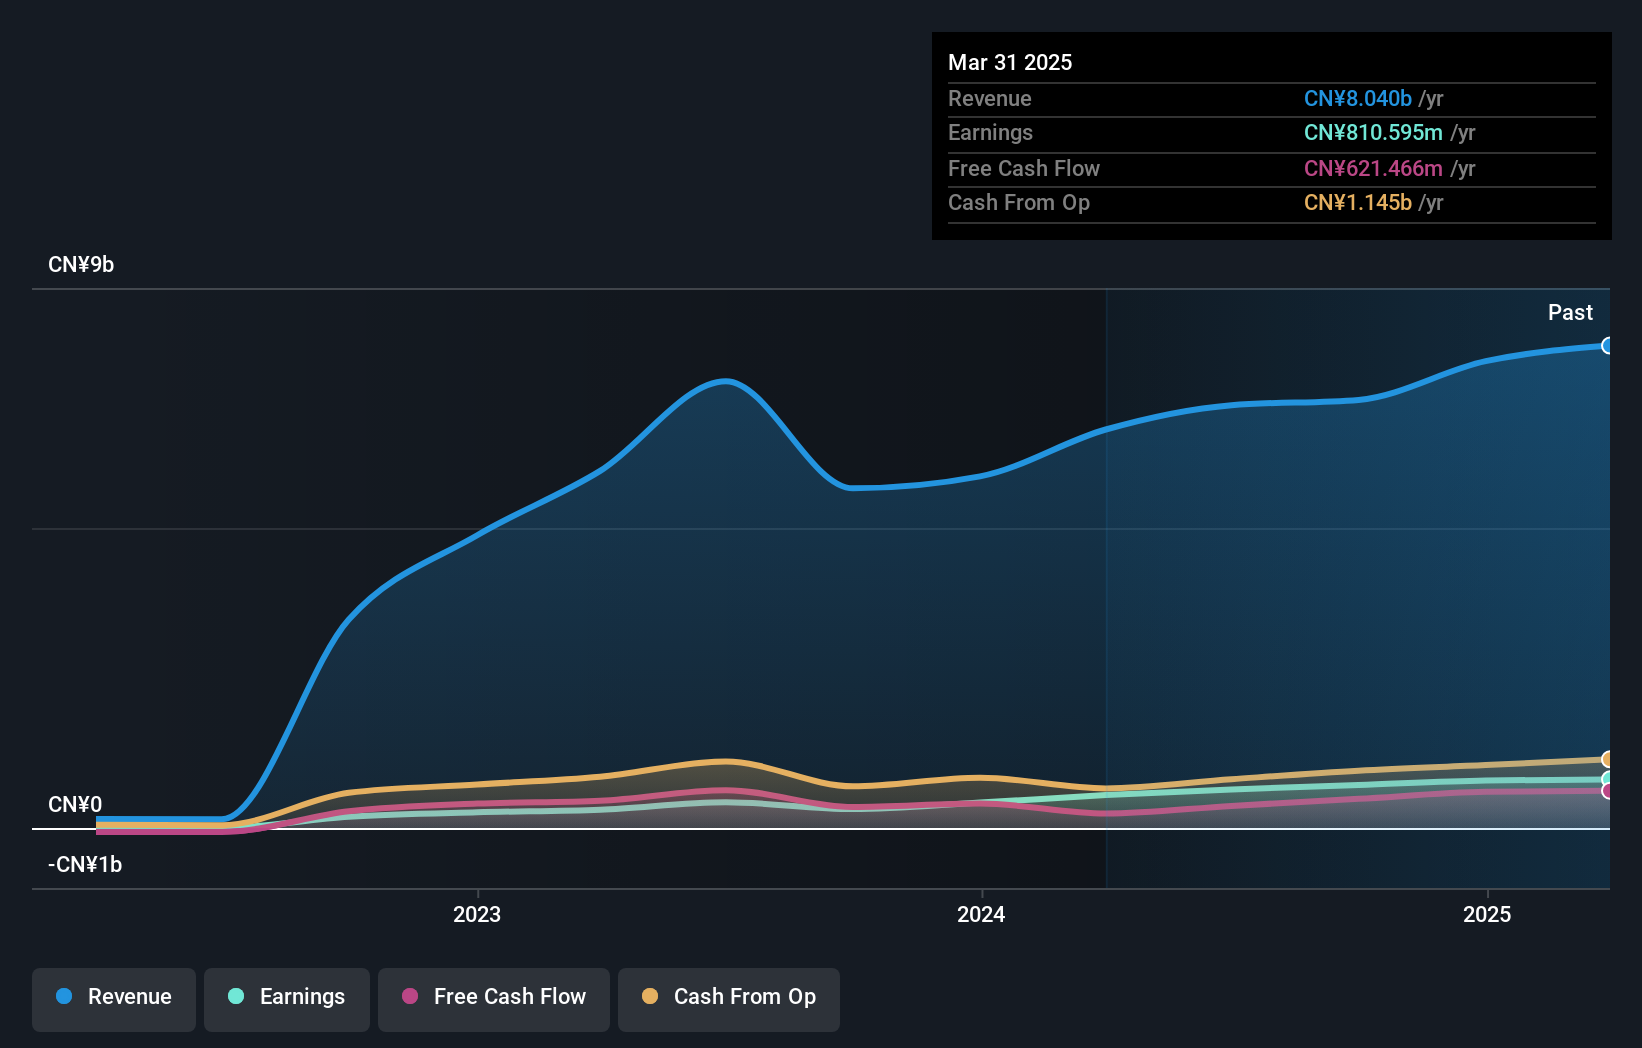This screenshot has width=1642, height=1048.
Task: Select the Earnings endpoint marker
Action: (x=1607, y=779)
